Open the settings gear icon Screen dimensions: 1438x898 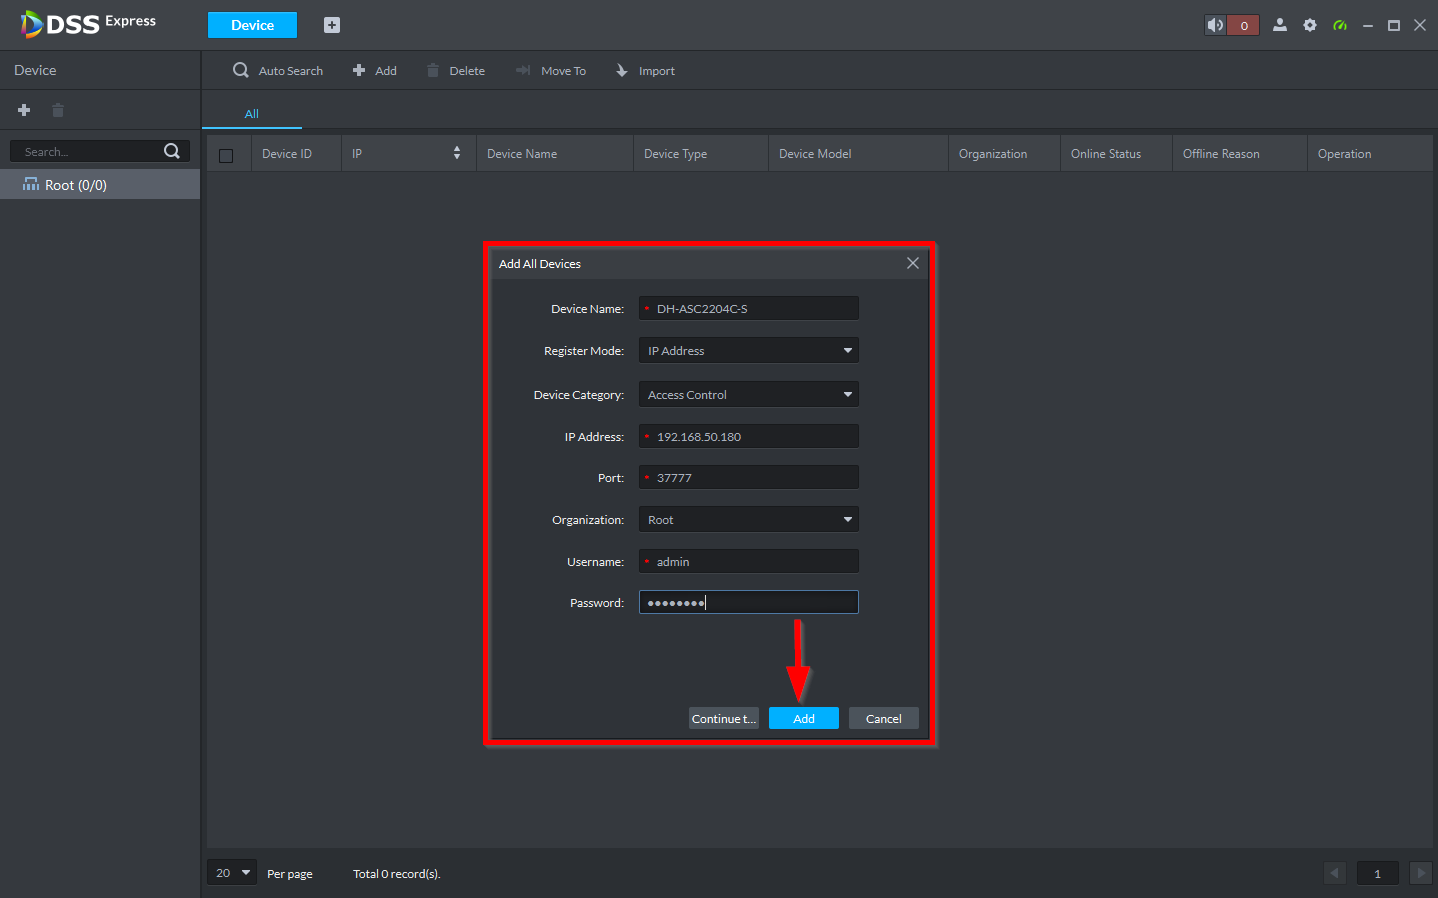(1310, 25)
